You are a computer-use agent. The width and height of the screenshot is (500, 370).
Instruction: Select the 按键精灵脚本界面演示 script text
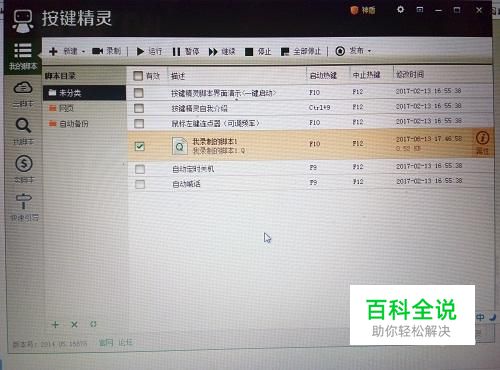tap(224, 93)
